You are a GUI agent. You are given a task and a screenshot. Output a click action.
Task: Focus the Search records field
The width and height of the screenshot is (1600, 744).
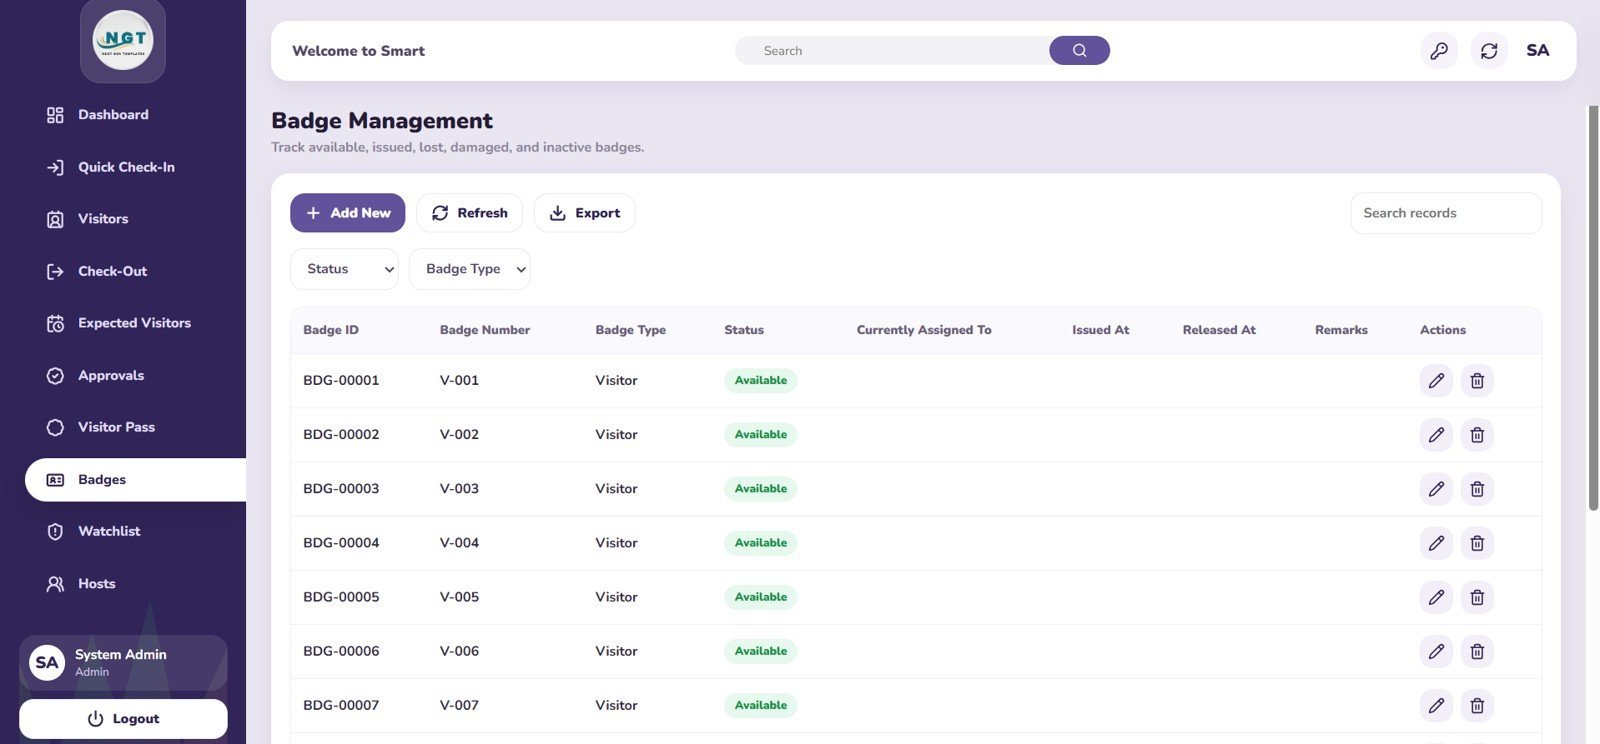click(1446, 213)
